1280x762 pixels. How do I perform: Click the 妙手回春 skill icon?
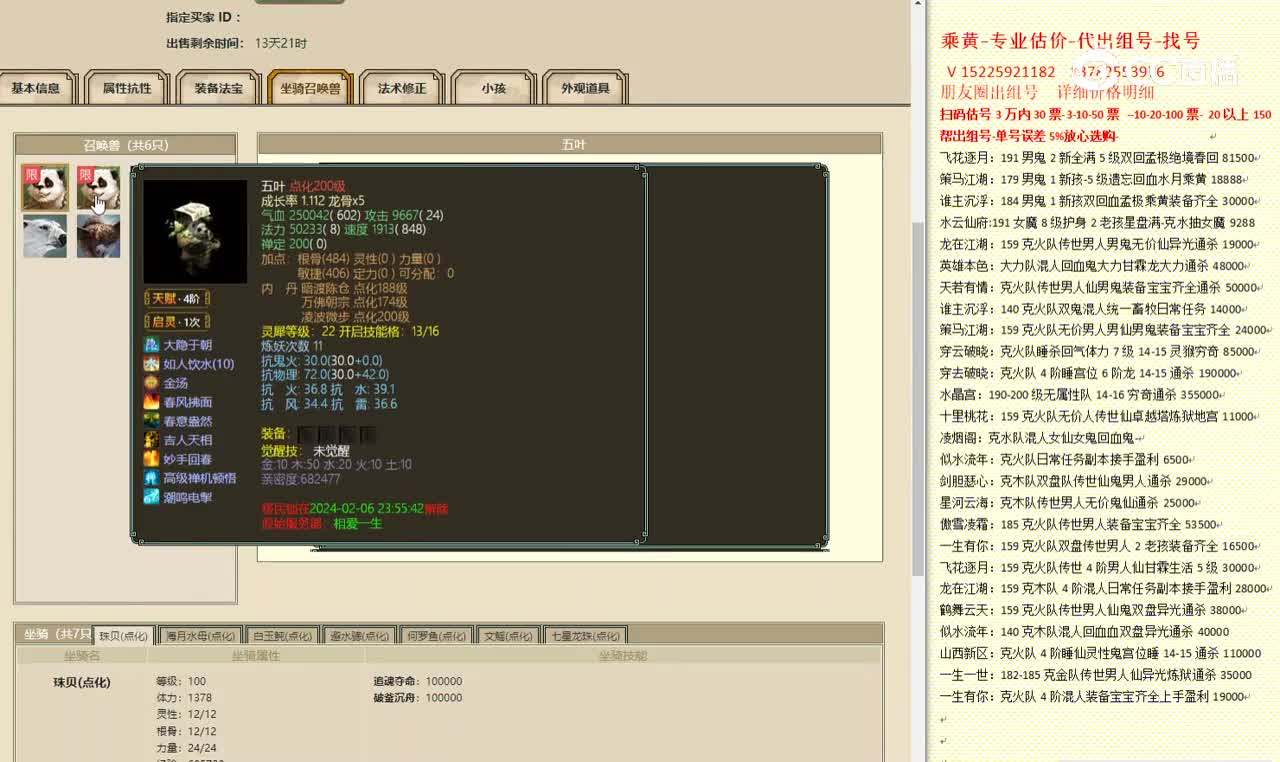151,459
